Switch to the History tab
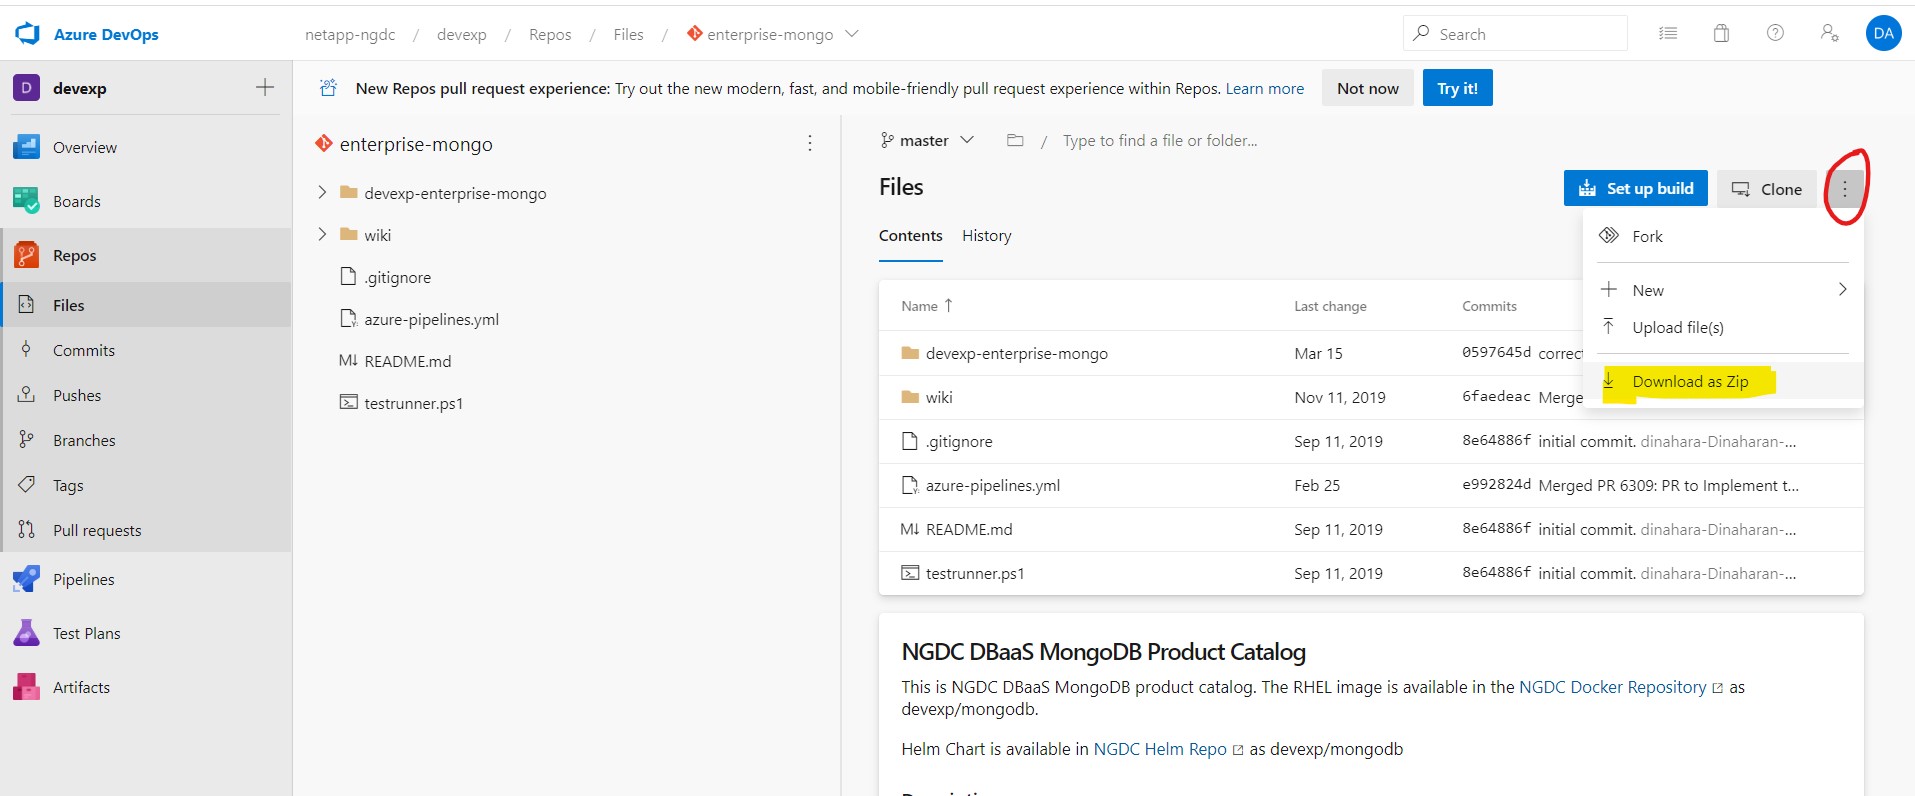Screen dimensions: 1915x796 [x=986, y=236]
